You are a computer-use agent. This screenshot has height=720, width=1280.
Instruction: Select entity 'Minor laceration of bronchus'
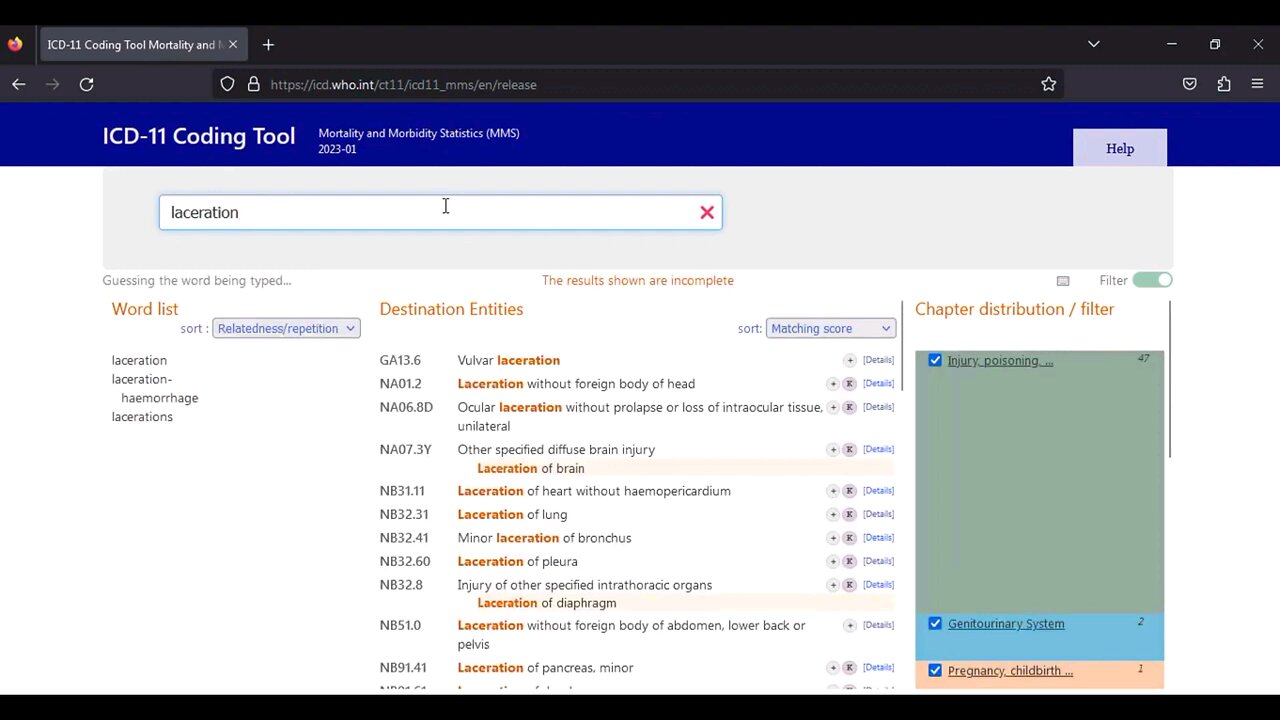544,538
